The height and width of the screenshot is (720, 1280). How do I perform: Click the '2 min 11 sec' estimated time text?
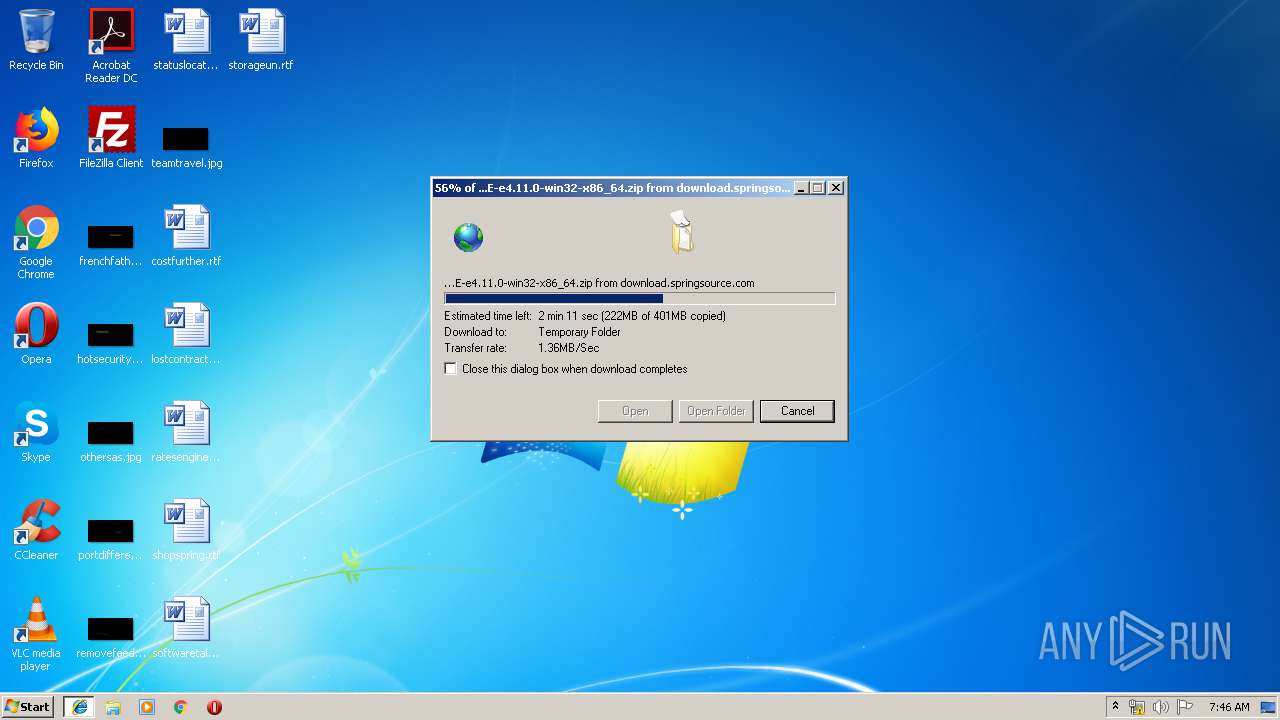pos(568,316)
